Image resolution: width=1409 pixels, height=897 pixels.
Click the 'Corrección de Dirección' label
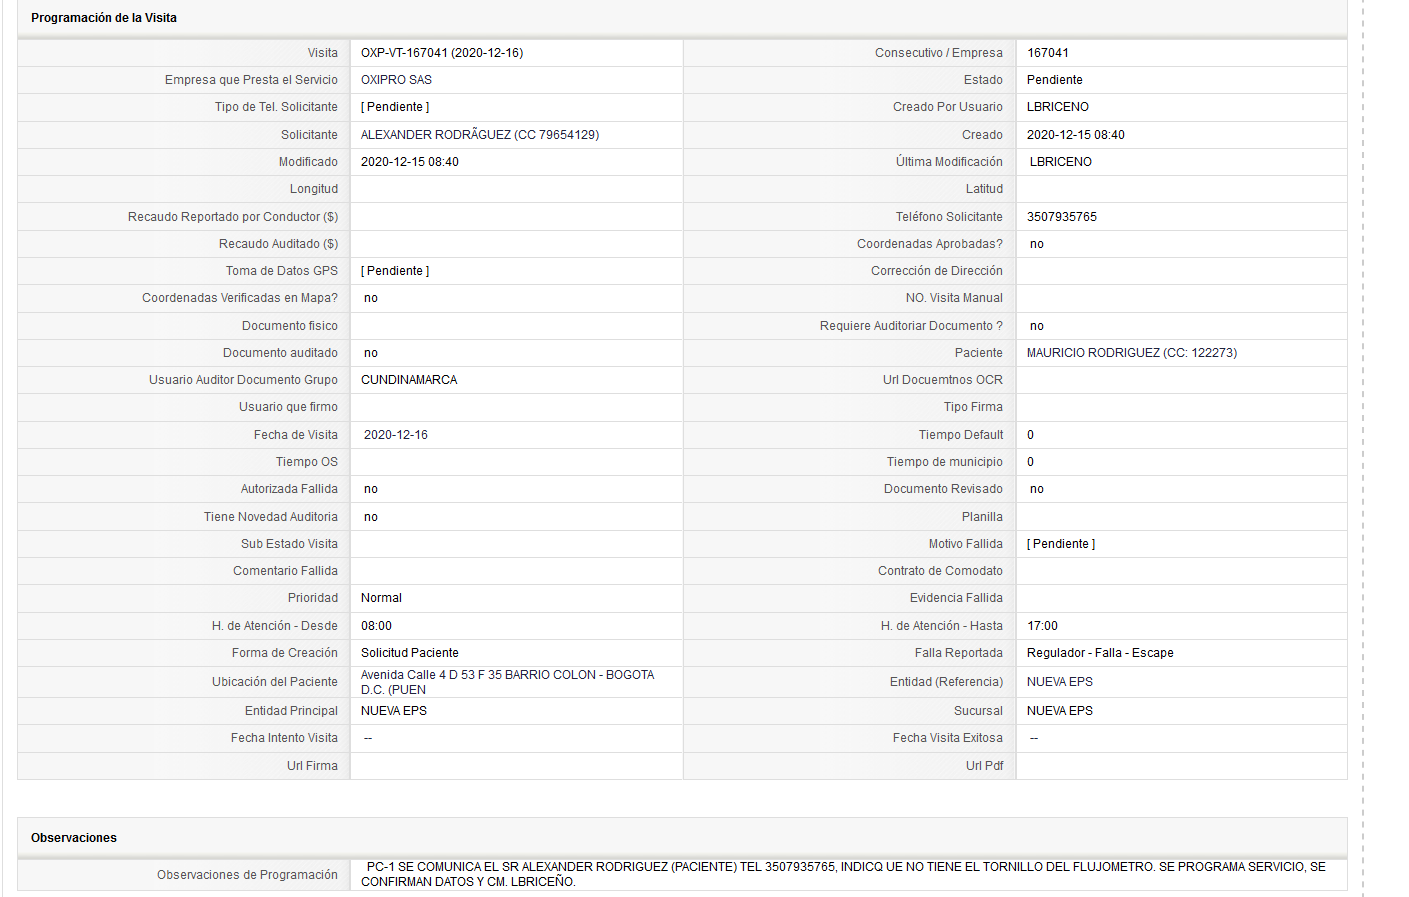point(937,271)
